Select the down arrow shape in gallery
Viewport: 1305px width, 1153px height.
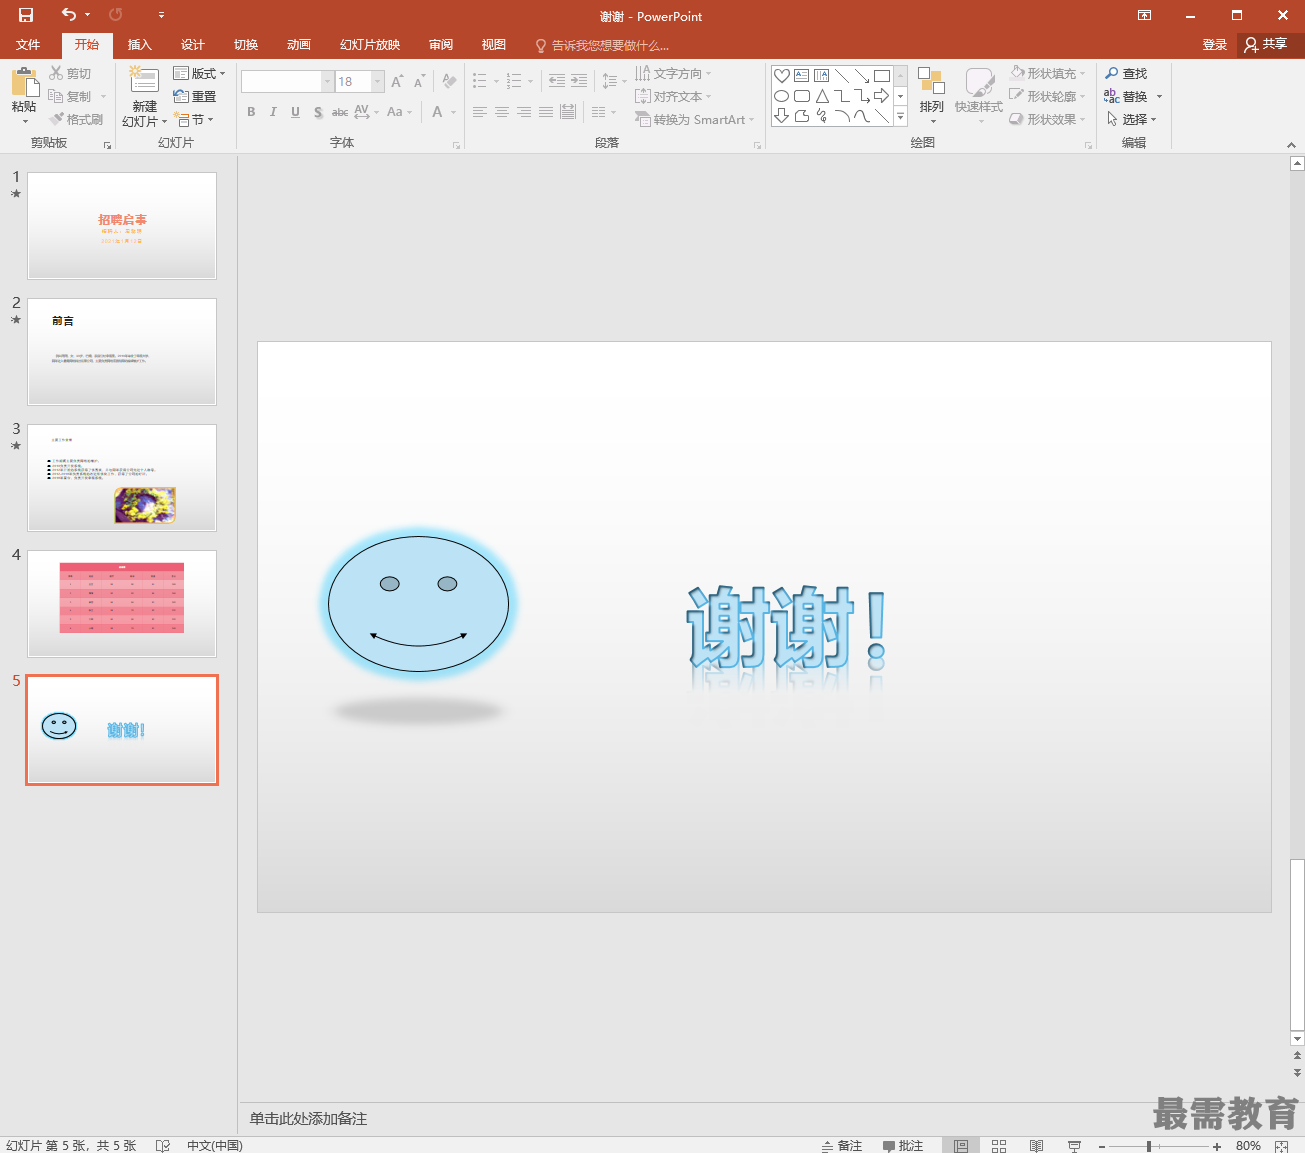(x=782, y=116)
